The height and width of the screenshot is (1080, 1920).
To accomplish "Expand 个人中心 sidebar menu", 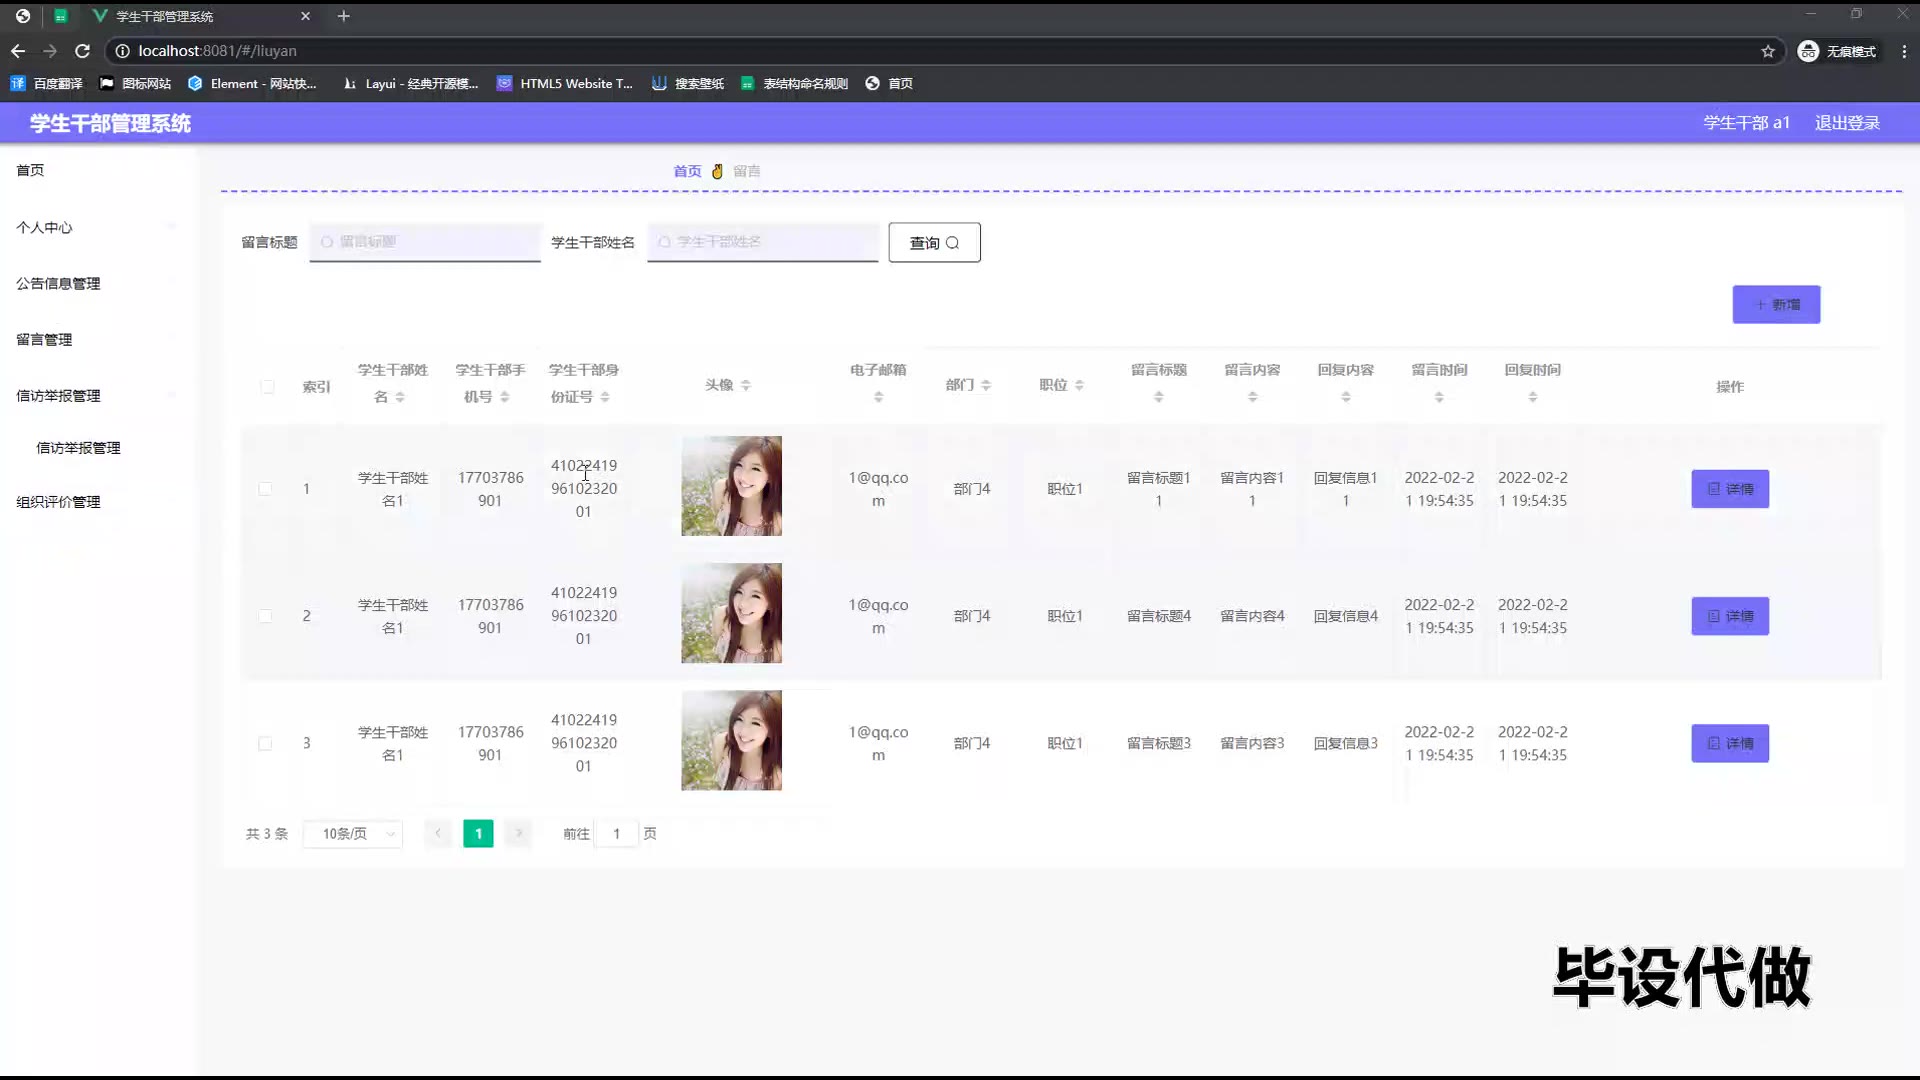I will pyautogui.click(x=45, y=227).
